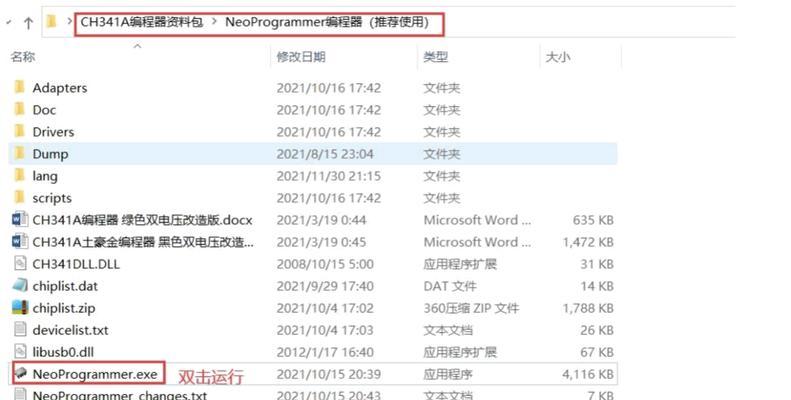Select the lang folder icon

tap(19, 175)
